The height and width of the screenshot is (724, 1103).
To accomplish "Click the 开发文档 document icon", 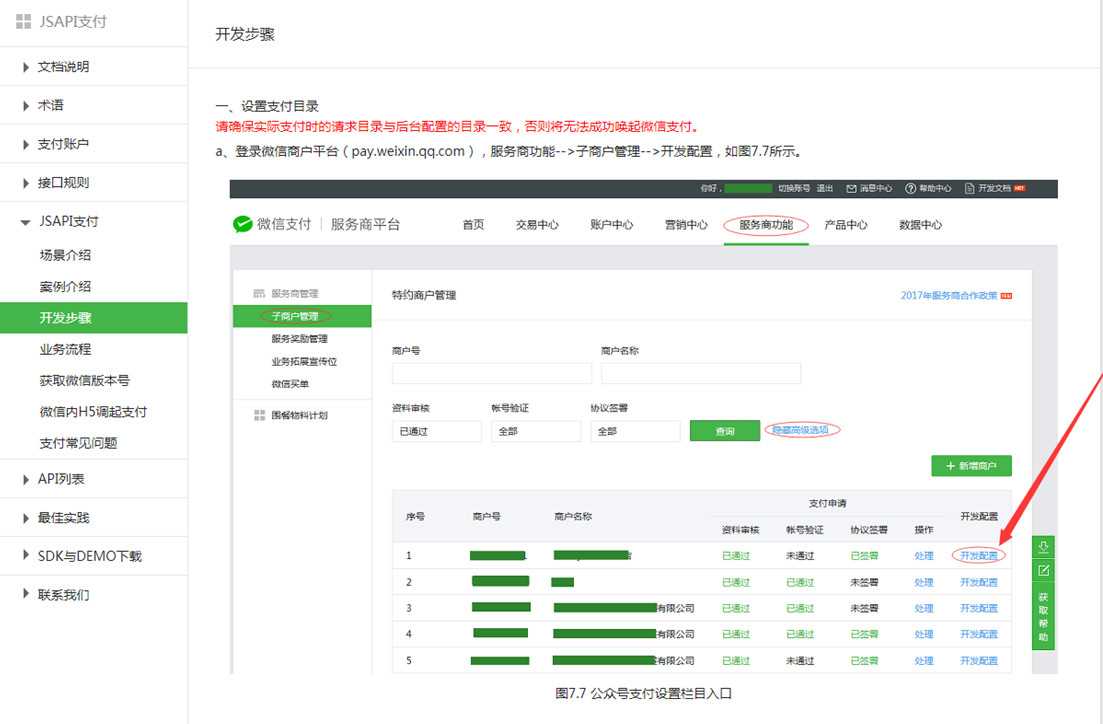I will [x=969, y=189].
